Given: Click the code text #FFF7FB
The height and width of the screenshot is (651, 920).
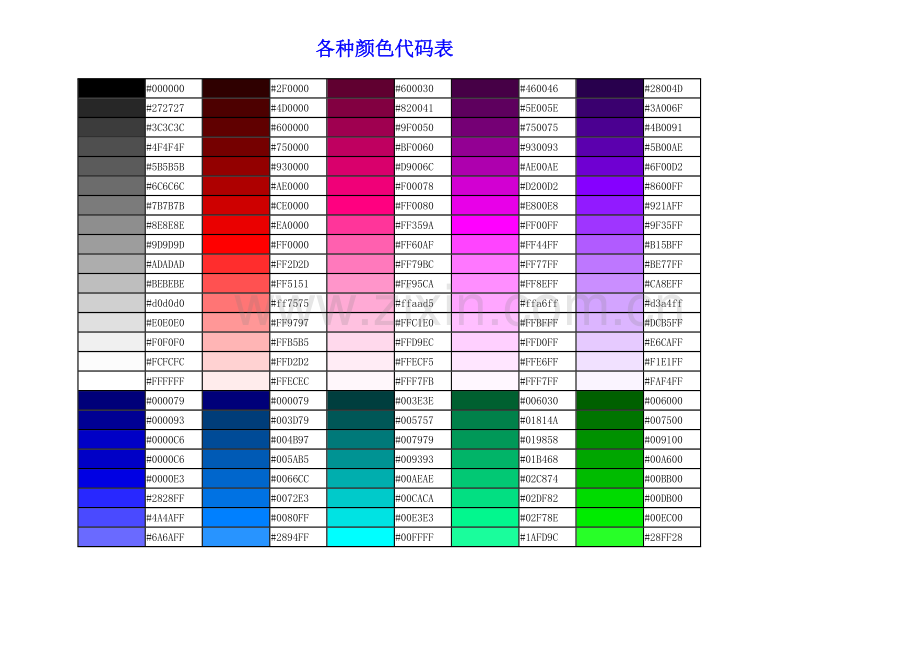Looking at the screenshot, I should coord(414,381).
